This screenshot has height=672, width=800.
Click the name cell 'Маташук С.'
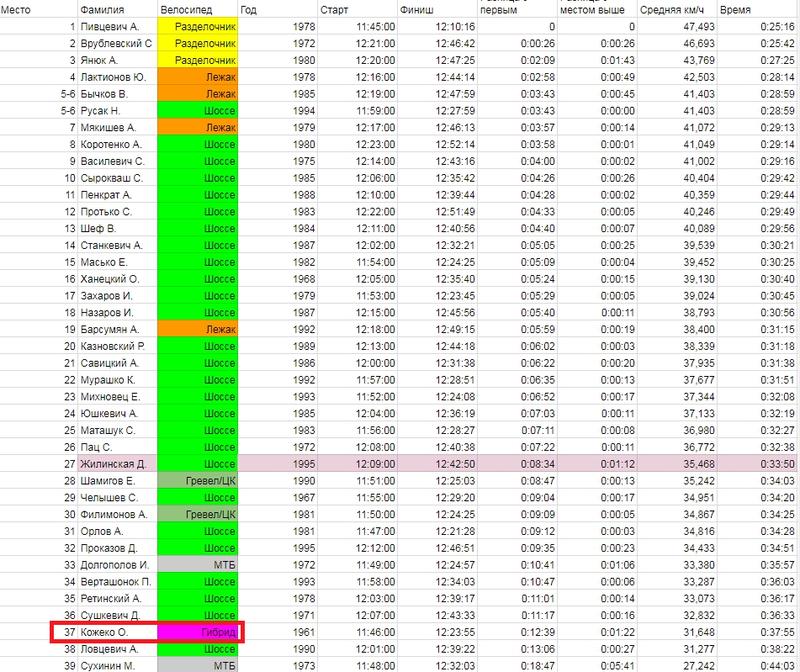[x=118, y=431]
